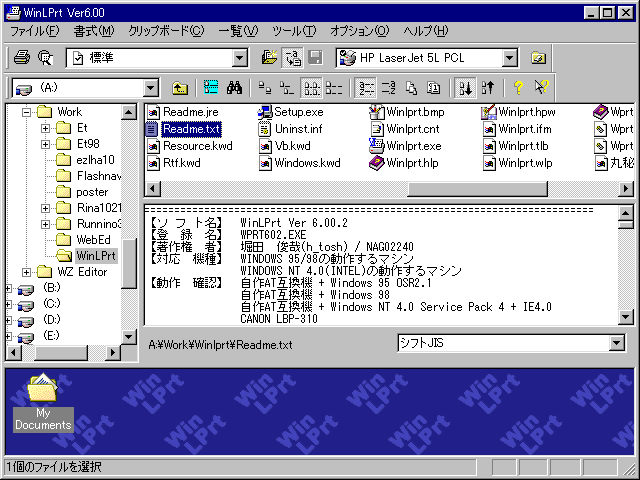Select the Resource.kwd file
The image size is (640, 480).
coord(190,146)
